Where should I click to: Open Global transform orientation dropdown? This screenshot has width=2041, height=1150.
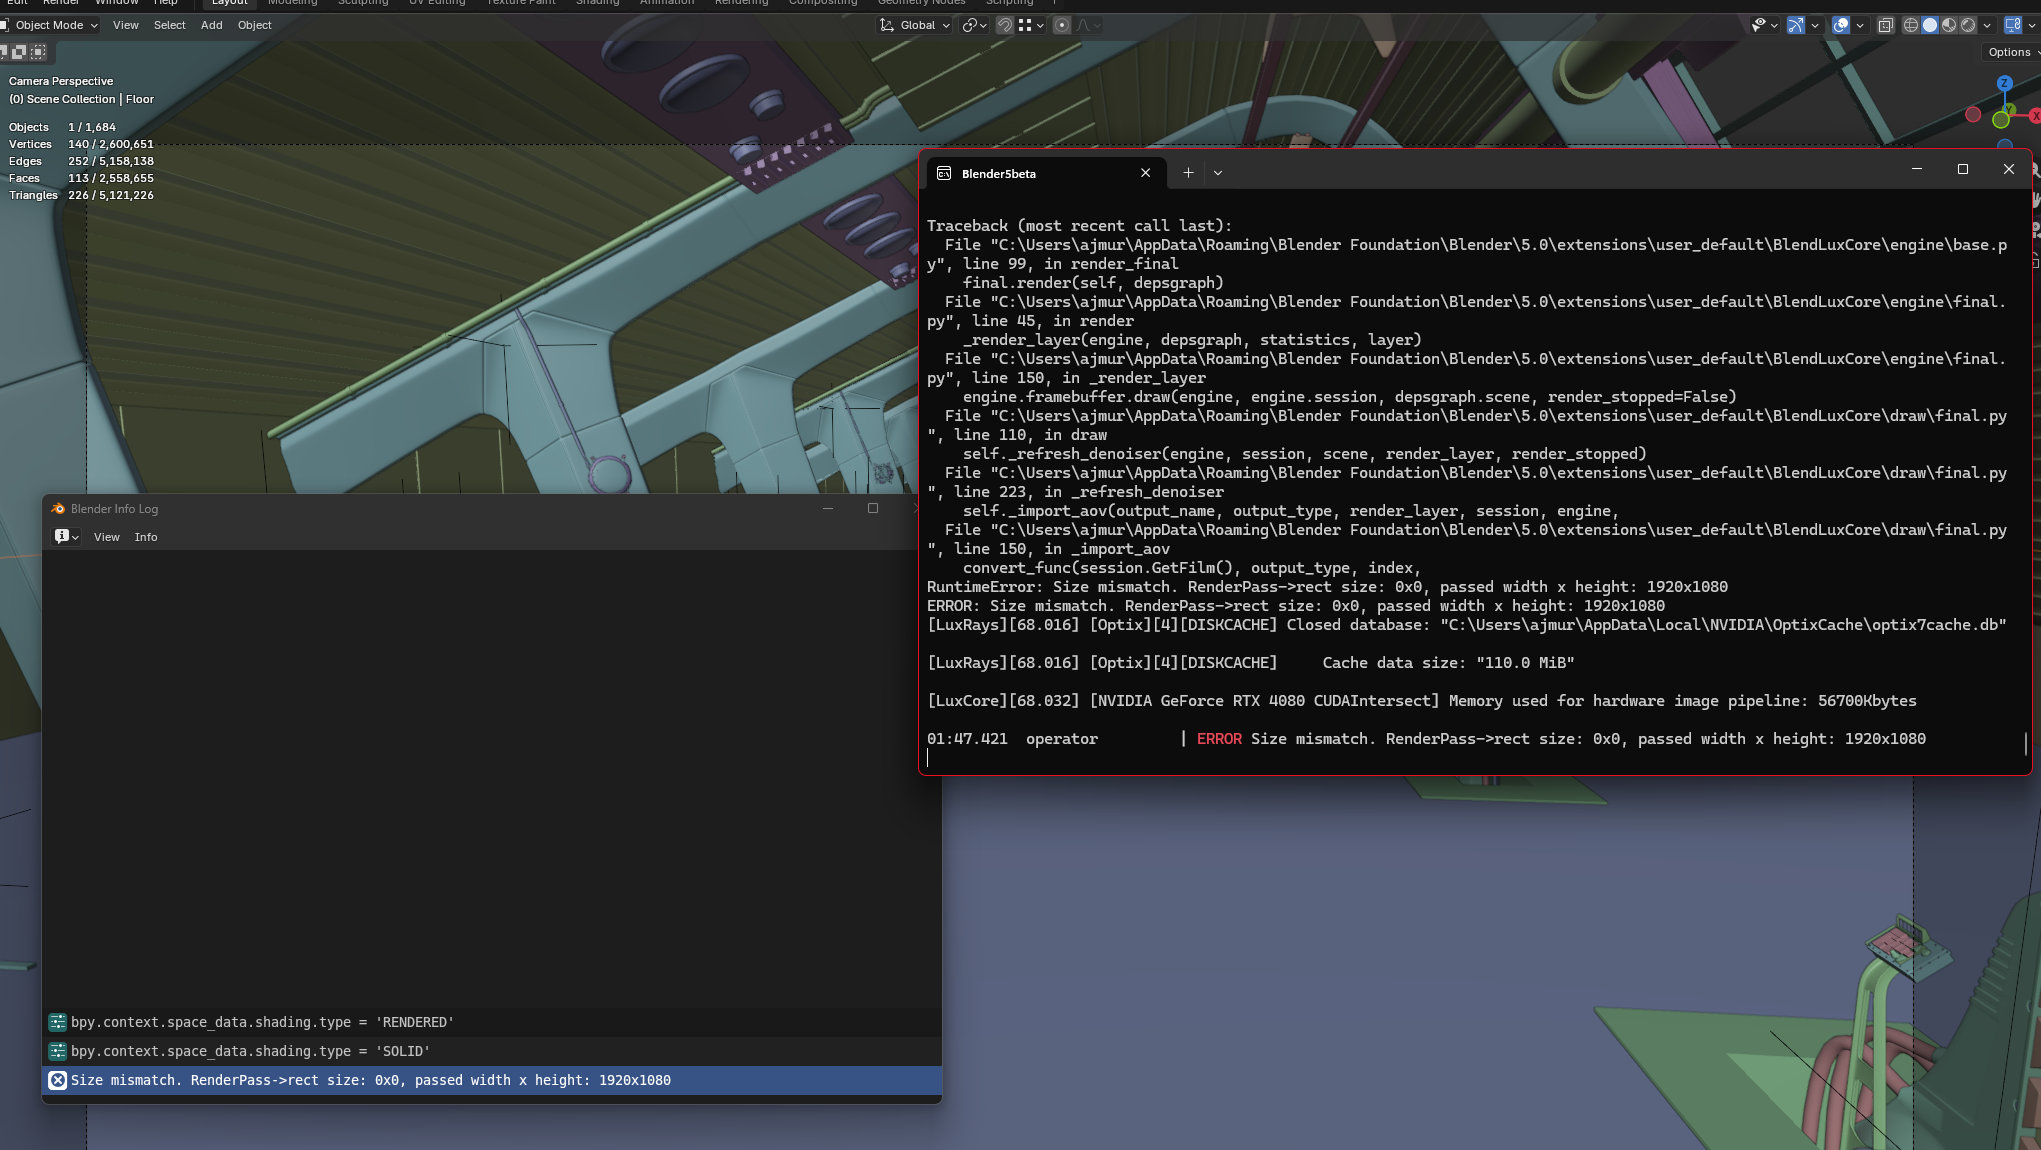pos(915,25)
